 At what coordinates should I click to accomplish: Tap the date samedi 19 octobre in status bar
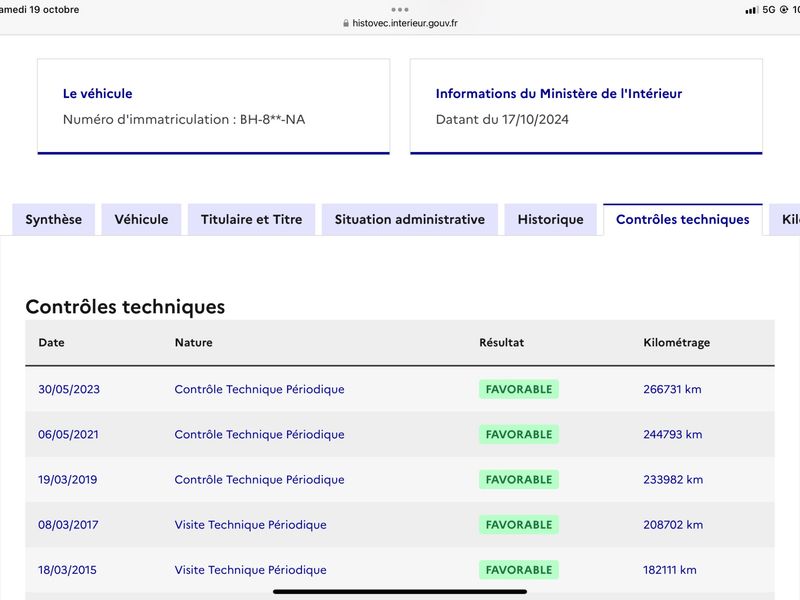click(39, 10)
